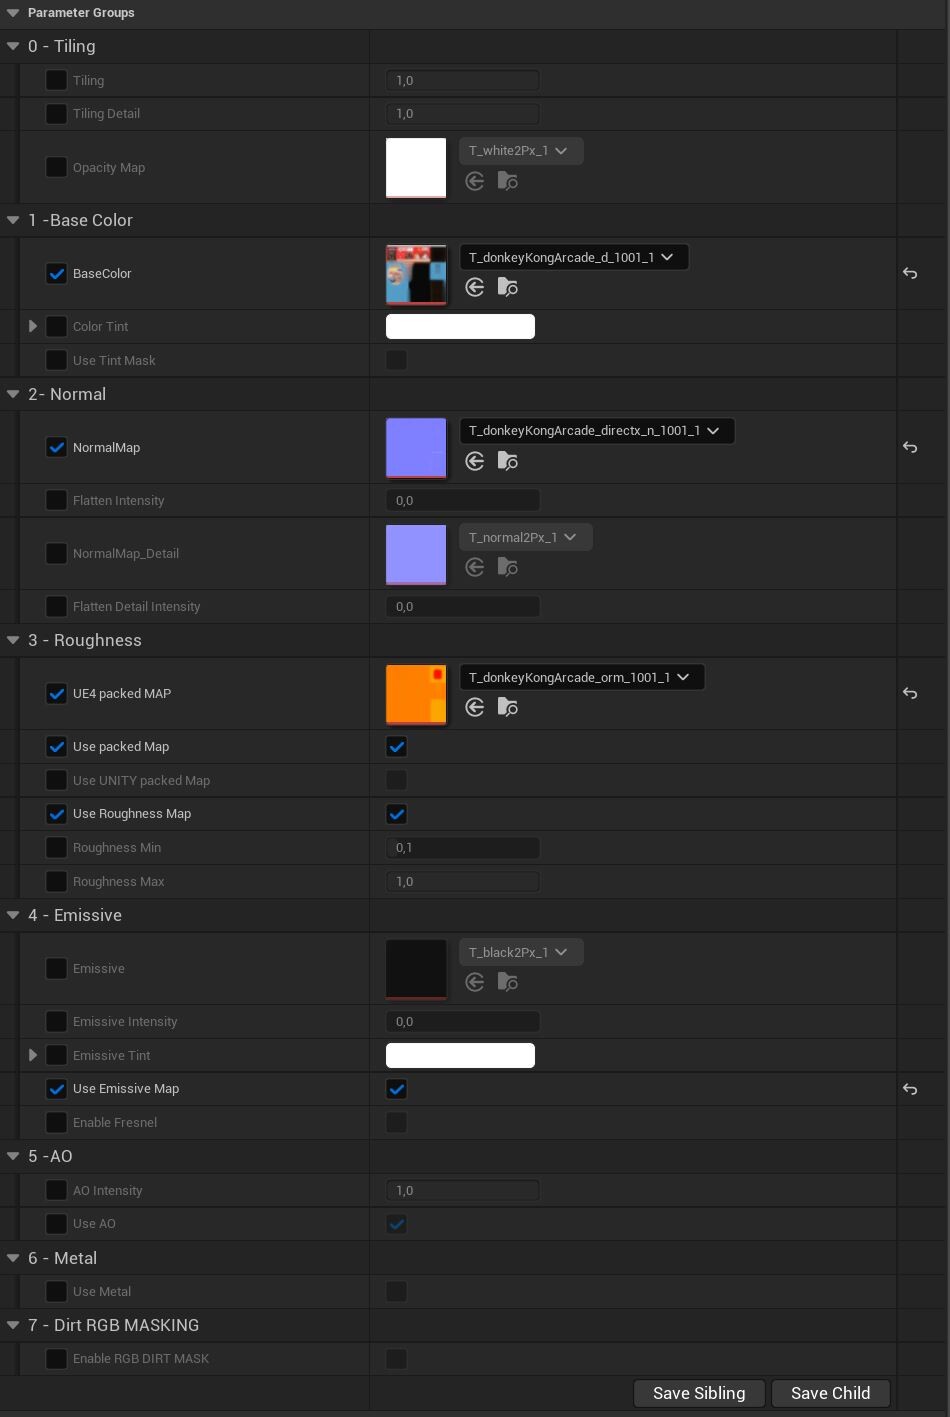Expand the Emissive Tint channels
The image size is (950, 1417).
(x=33, y=1055)
